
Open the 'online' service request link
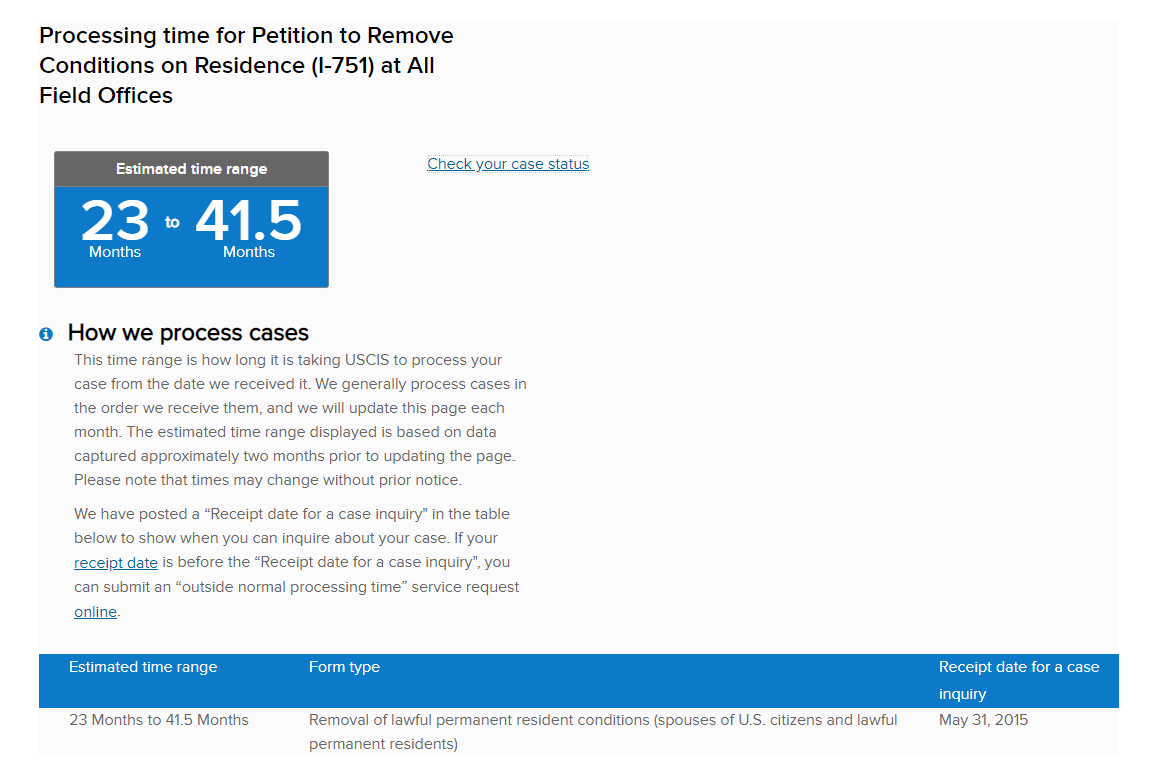point(95,612)
